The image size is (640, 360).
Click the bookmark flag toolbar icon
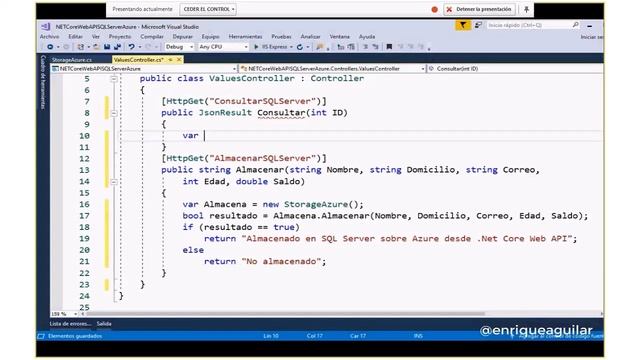coord(389,47)
